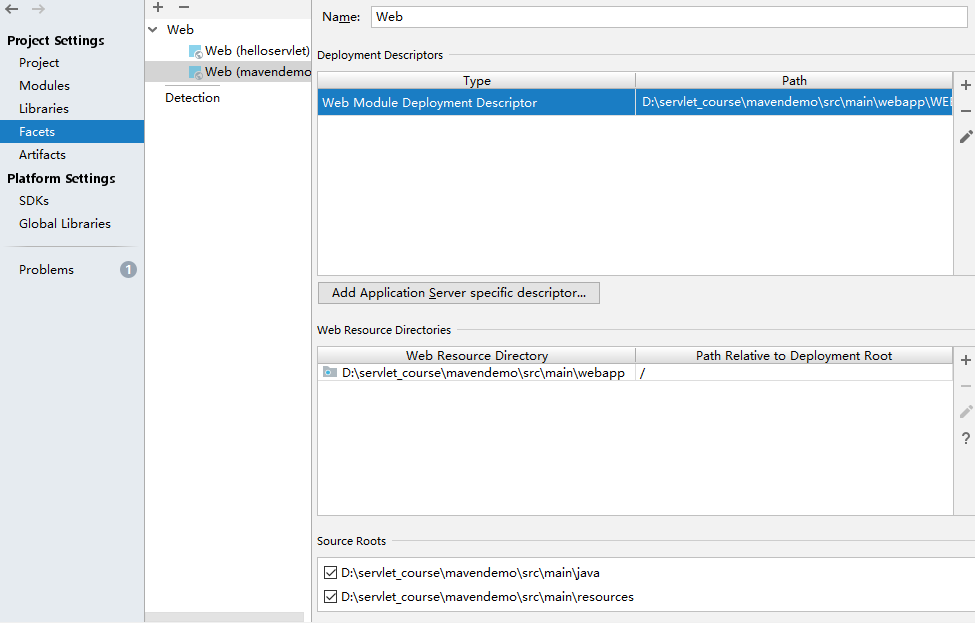
Task: Go to Global Libraries settings
Action: pos(64,224)
